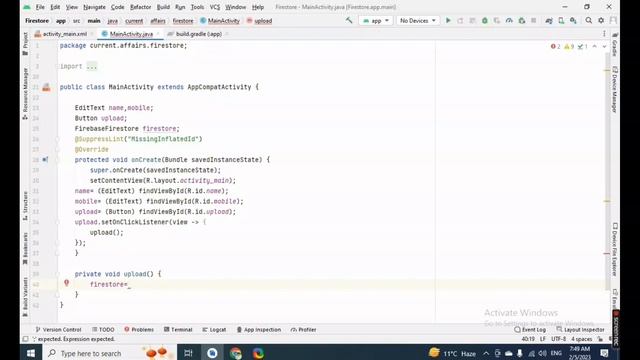Image resolution: width=640 pixels, height=360 pixels.
Task: Click the override gutter icon at onCreate line
Action: pos(45,160)
